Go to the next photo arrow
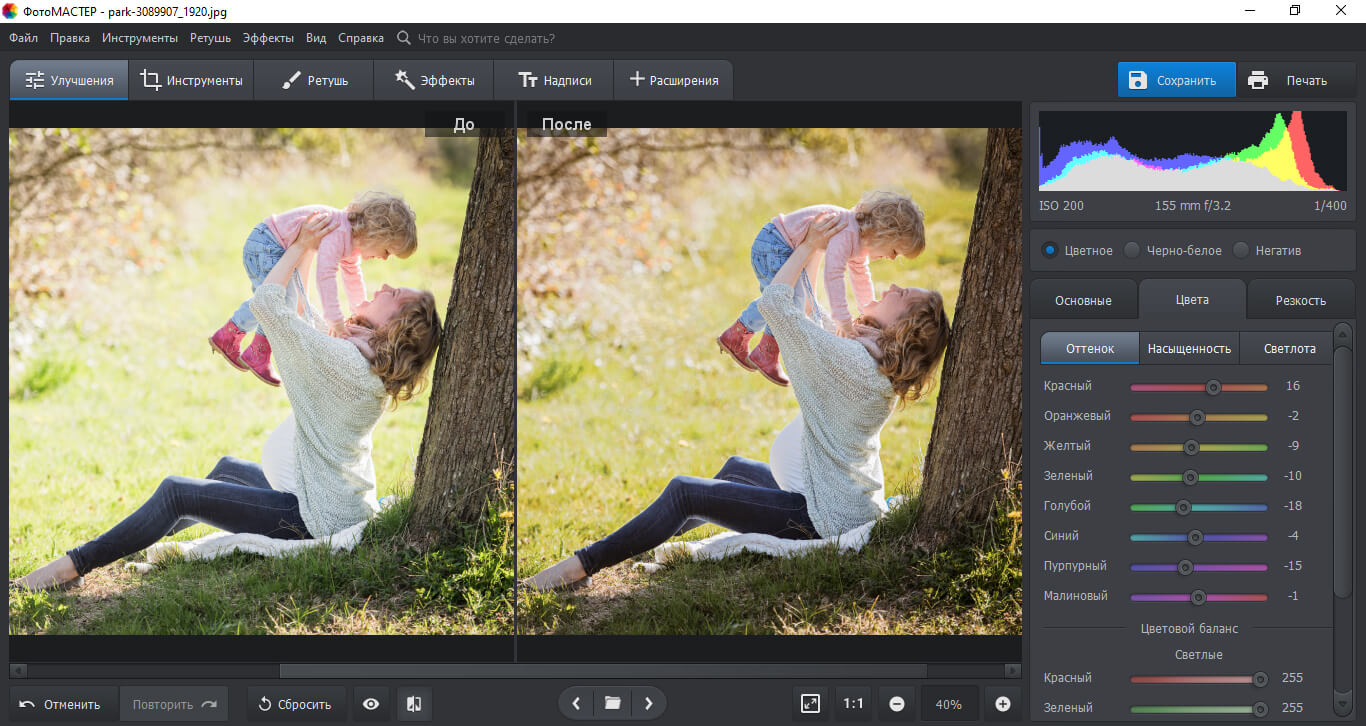Image resolution: width=1366 pixels, height=726 pixels. click(648, 704)
